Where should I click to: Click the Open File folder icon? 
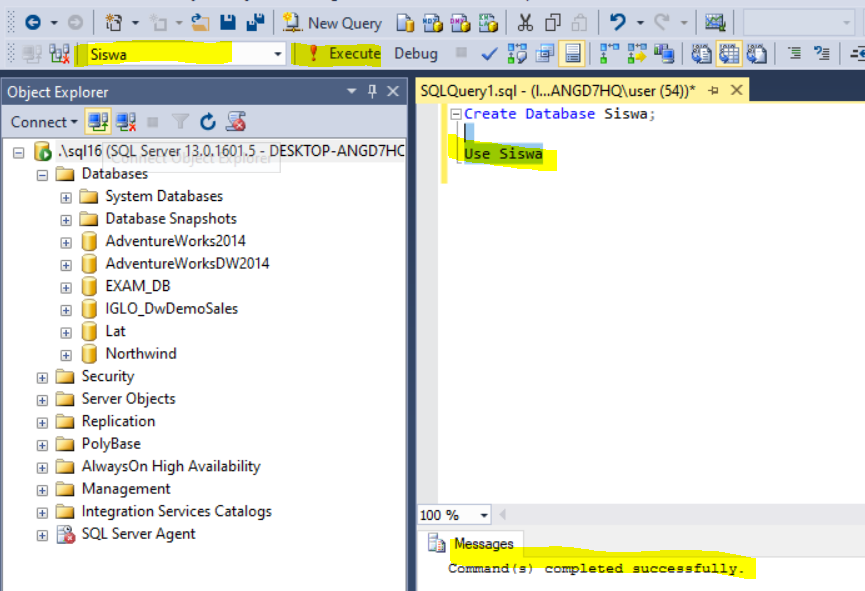(x=200, y=23)
